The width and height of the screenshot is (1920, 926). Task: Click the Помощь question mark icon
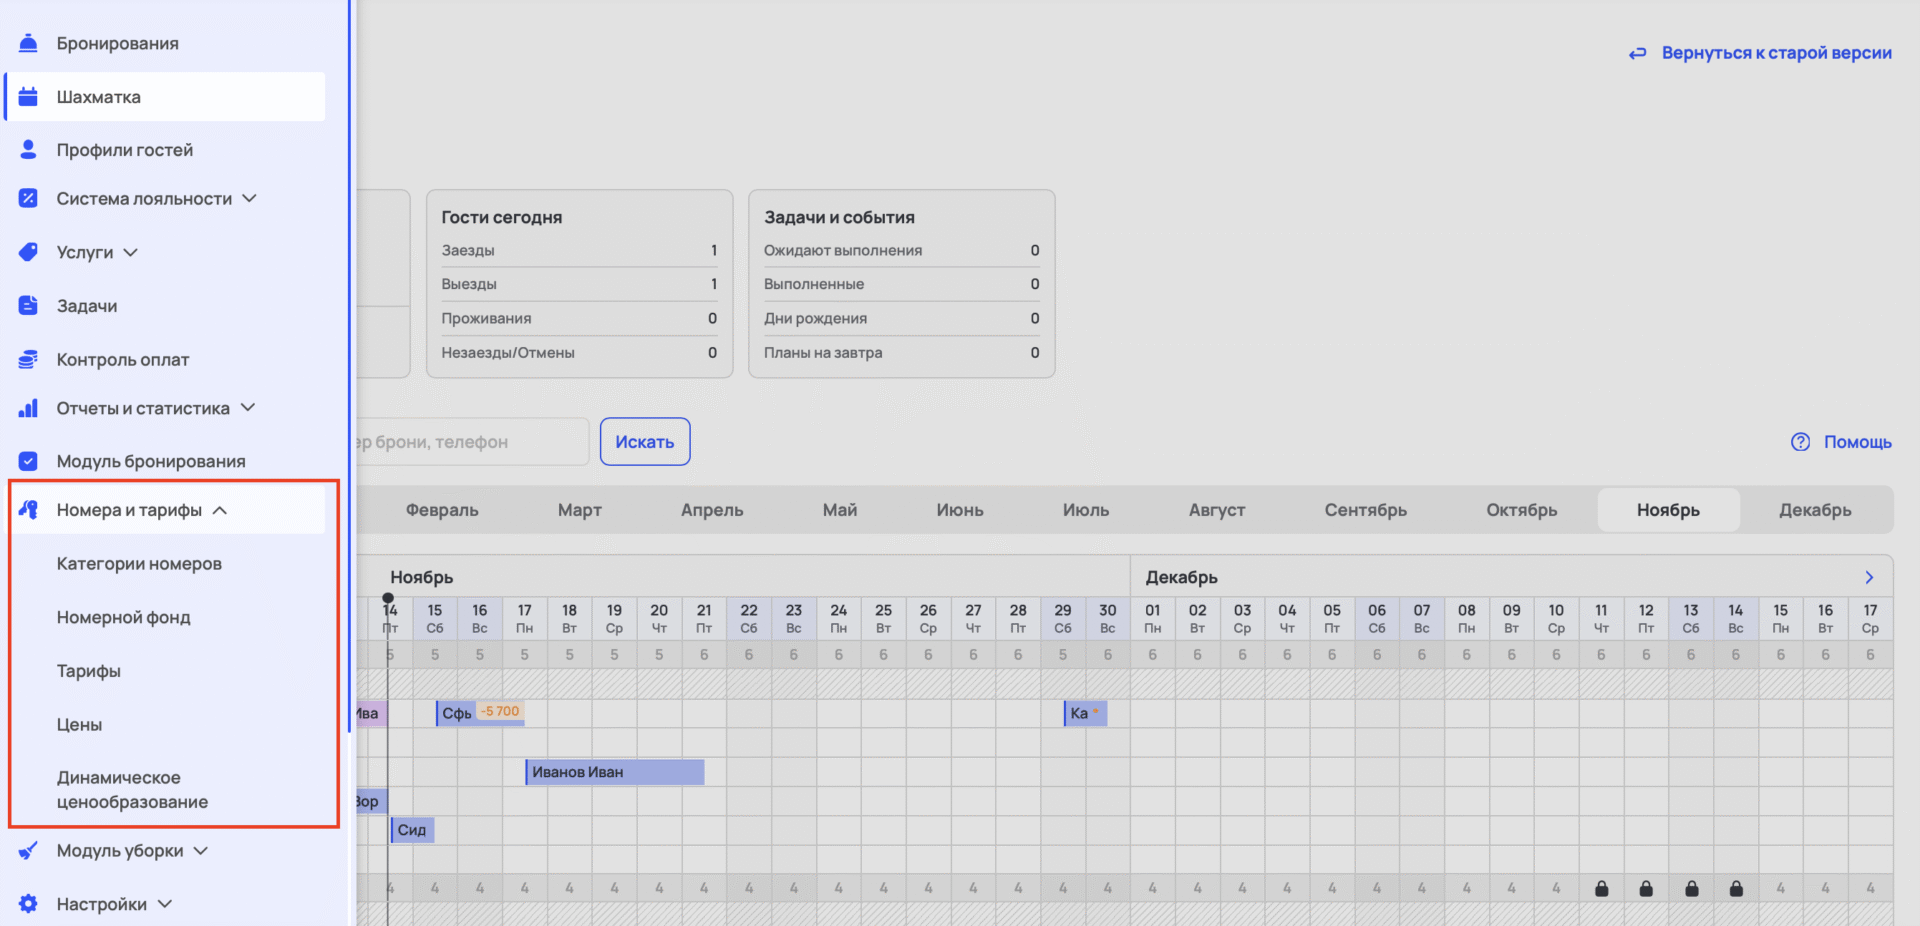pyautogui.click(x=1800, y=442)
